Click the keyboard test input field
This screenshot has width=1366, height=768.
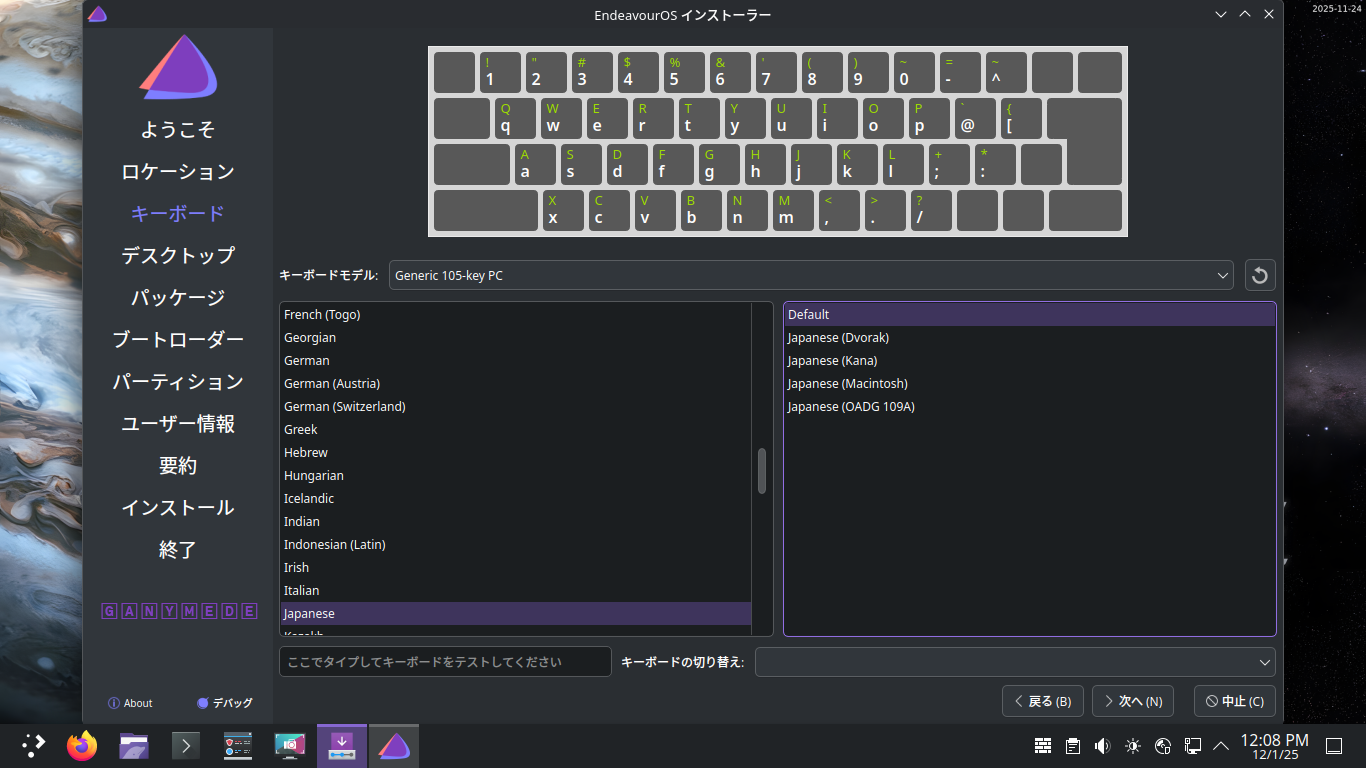coord(445,662)
